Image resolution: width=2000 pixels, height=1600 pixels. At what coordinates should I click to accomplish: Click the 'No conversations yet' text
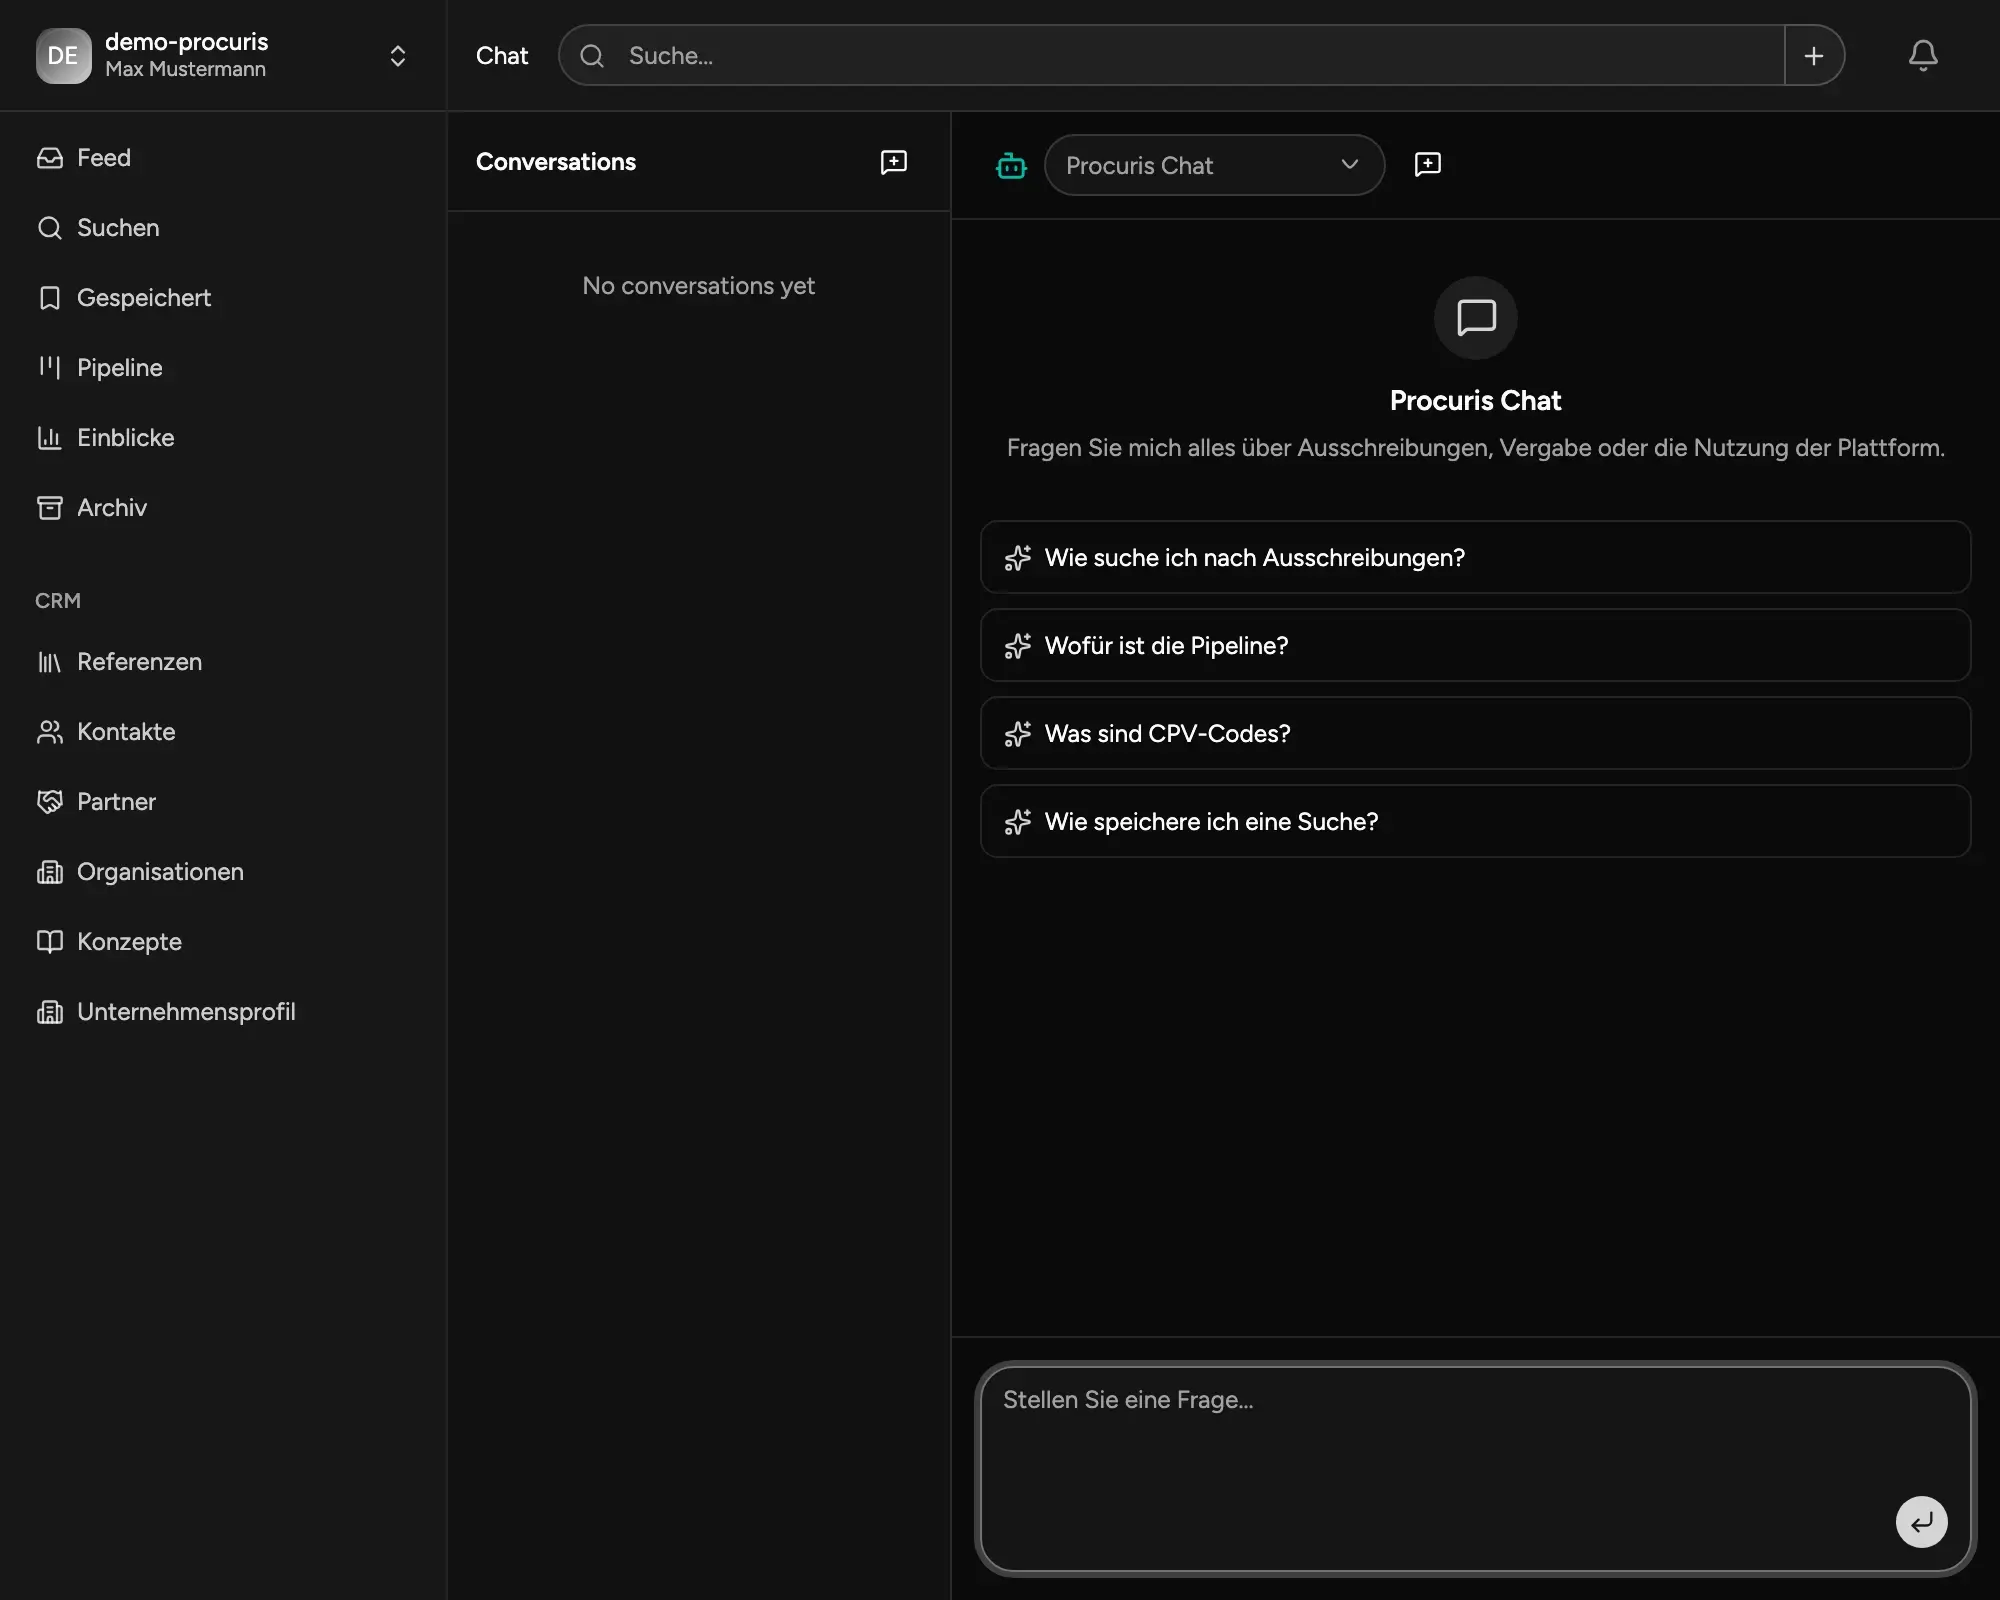699,286
